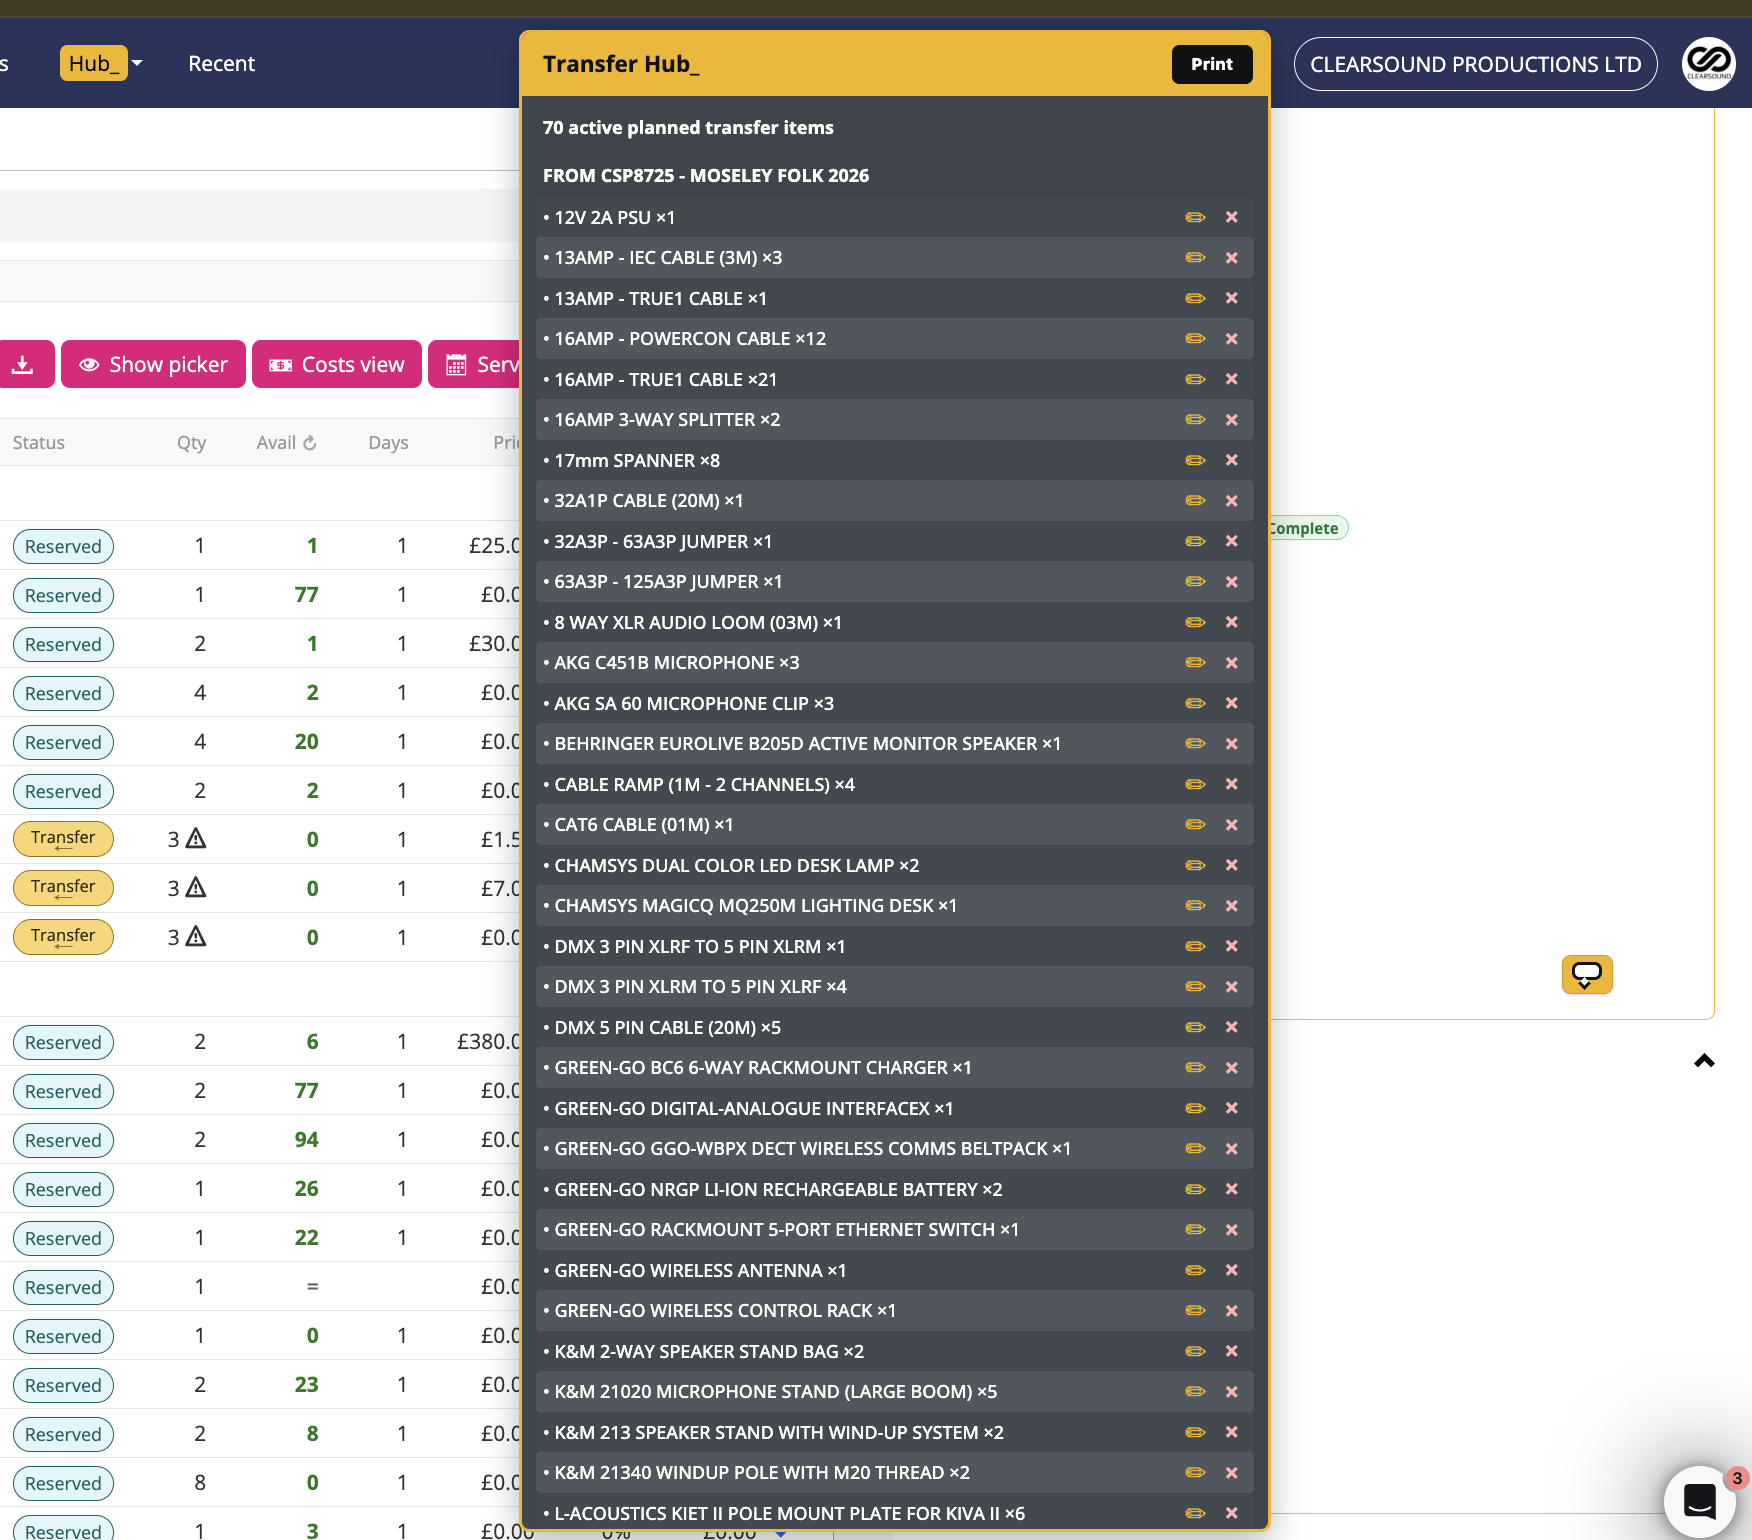Click the FROM CSP8725 - MOSELEY FOLK 2026 heading
The image size is (1752, 1540).
click(706, 176)
